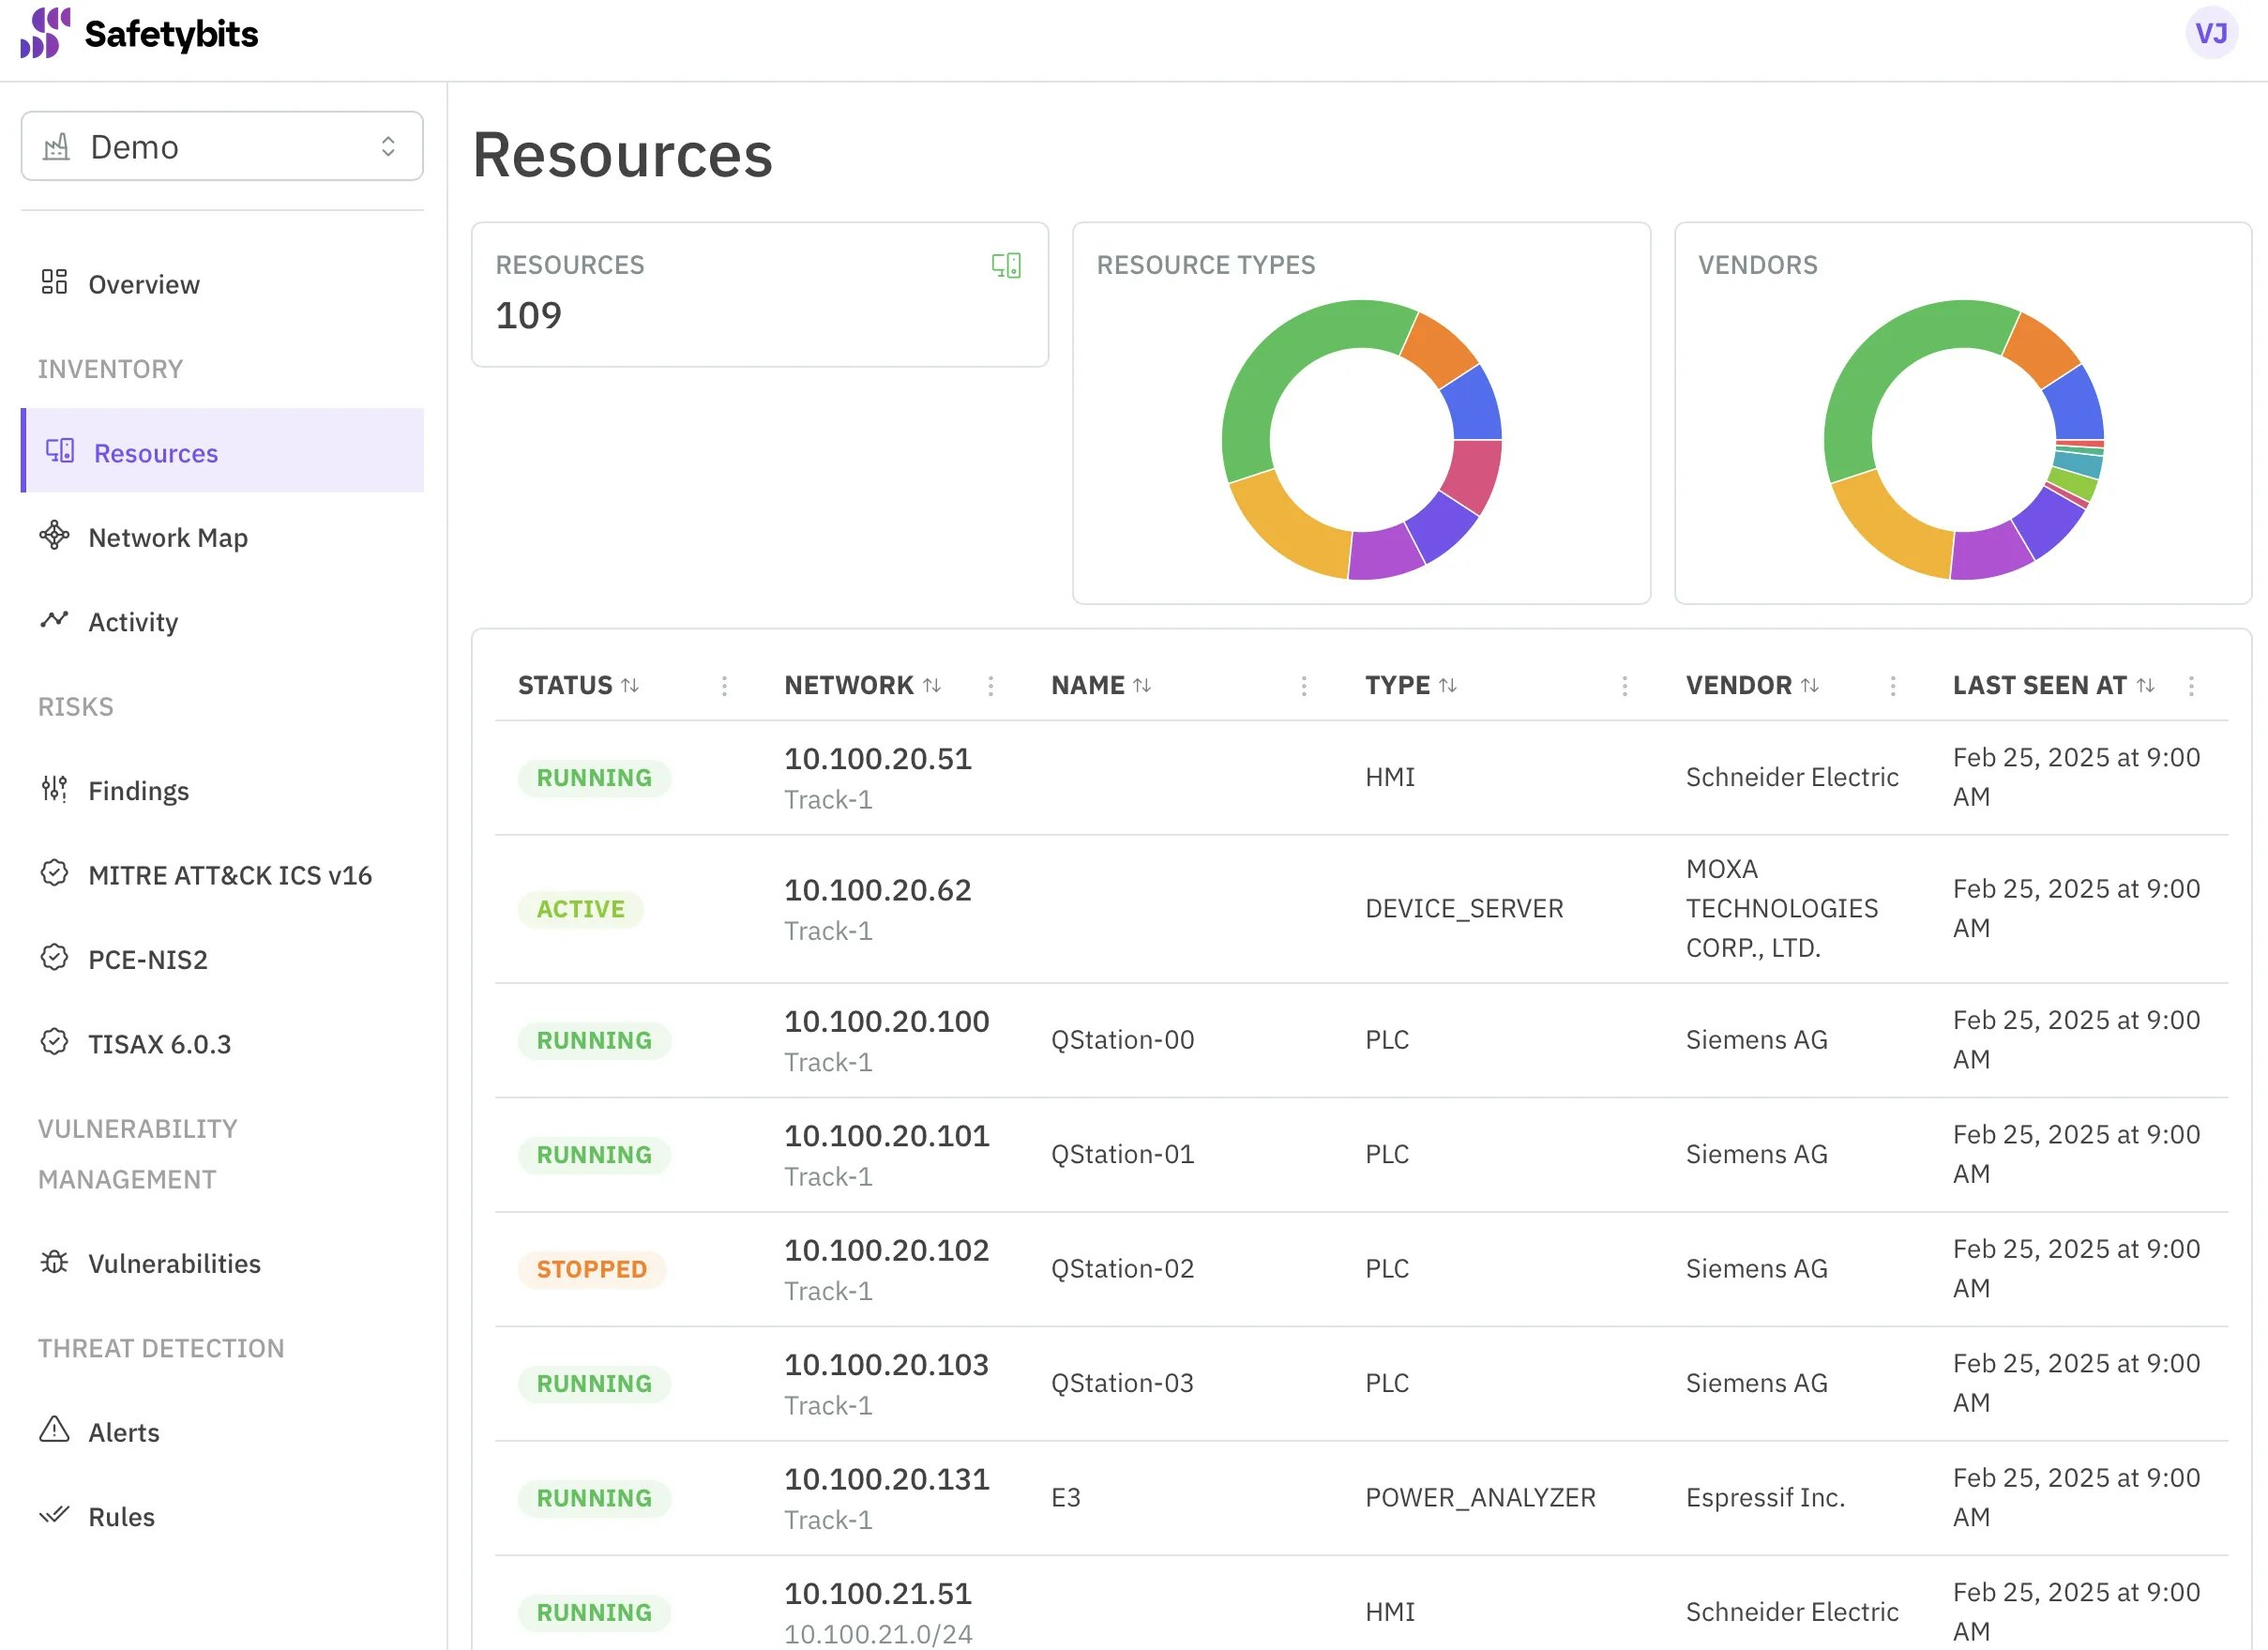Screen dimensions: 2268x1650
Task: Sort table by Network column arrows
Action: coord(932,686)
